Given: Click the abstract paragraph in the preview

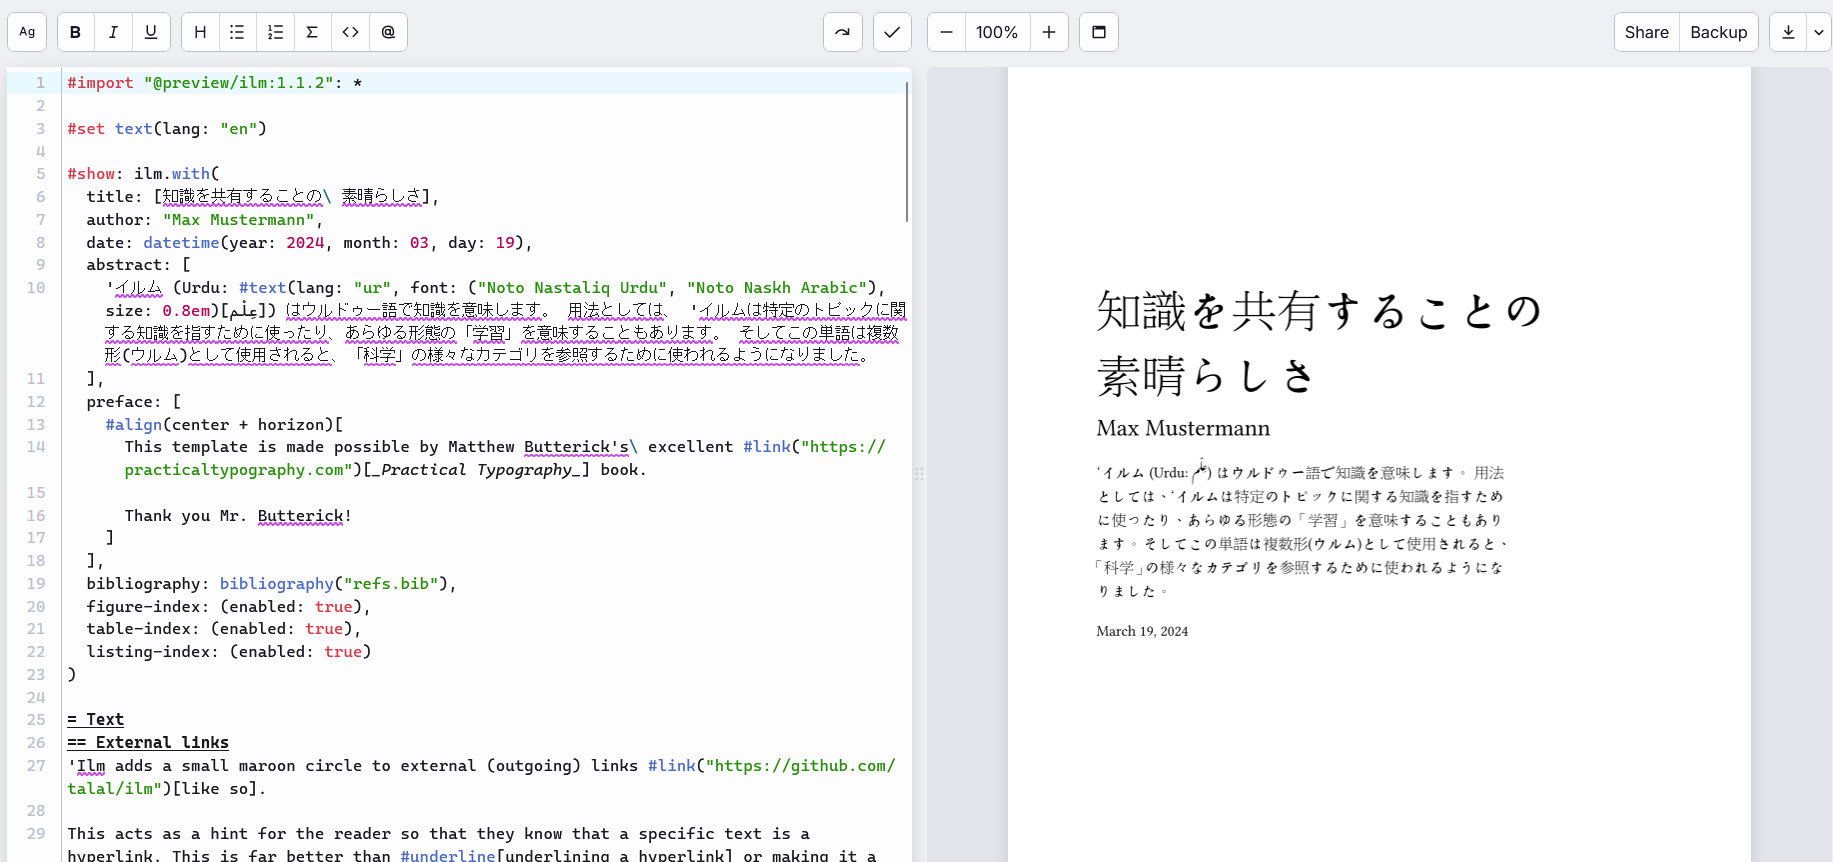Looking at the screenshot, I should pos(1302,530).
